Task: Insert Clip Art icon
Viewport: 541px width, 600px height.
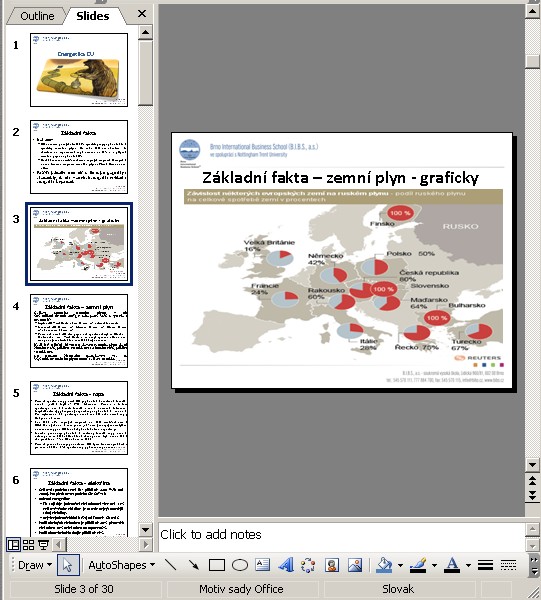Action: coord(332,565)
